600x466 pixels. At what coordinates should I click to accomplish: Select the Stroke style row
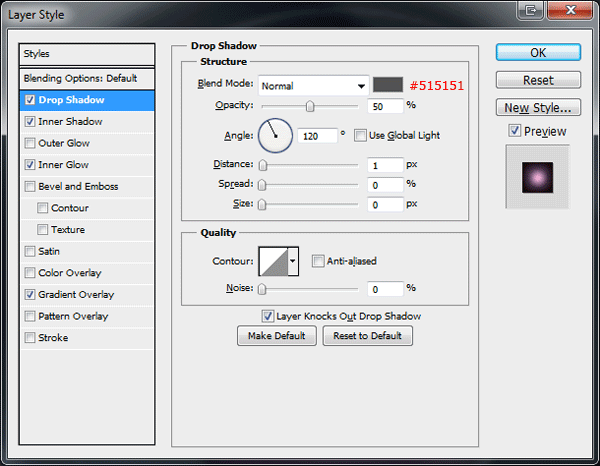pos(87,338)
